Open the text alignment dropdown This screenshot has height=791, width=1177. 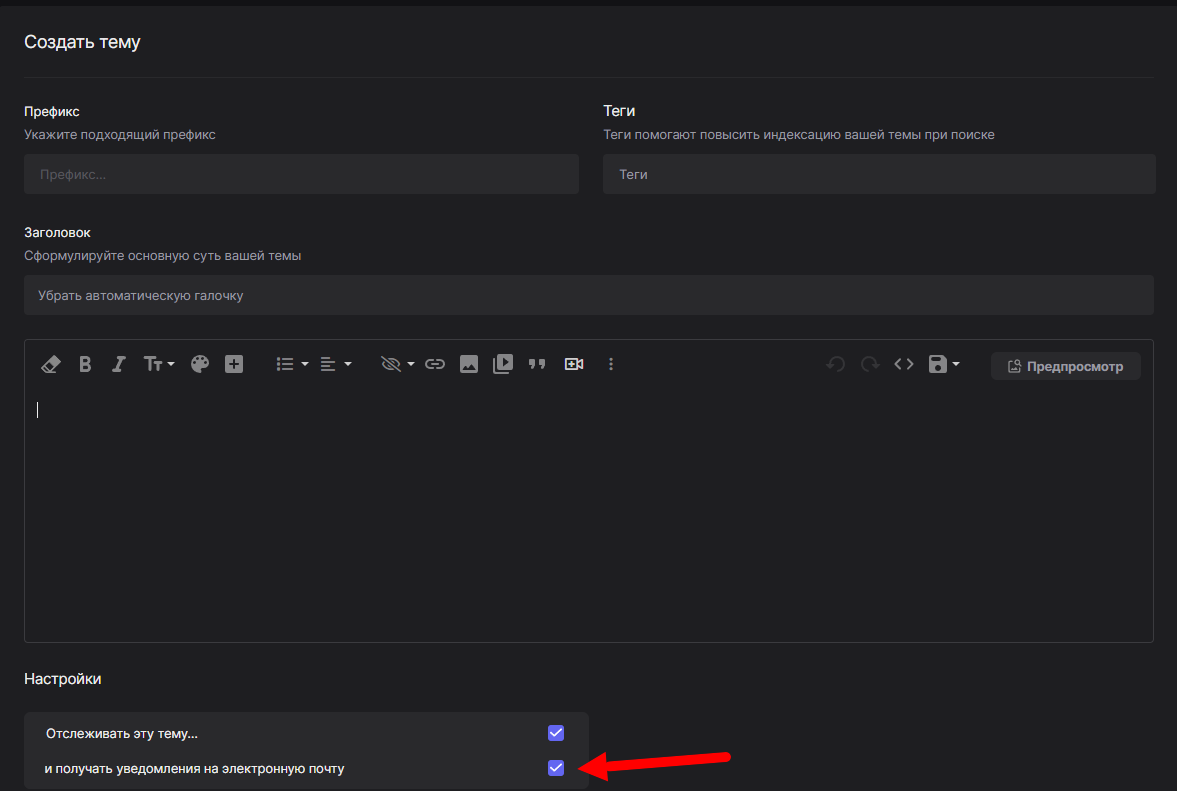(336, 365)
